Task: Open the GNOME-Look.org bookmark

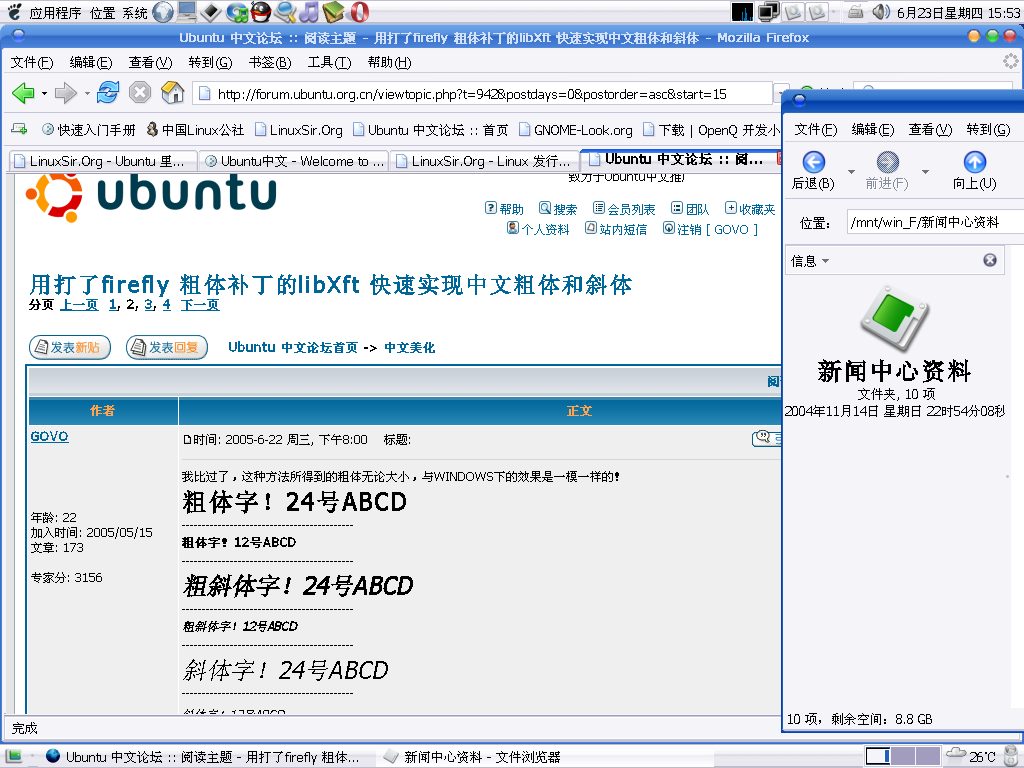Action: [x=575, y=130]
